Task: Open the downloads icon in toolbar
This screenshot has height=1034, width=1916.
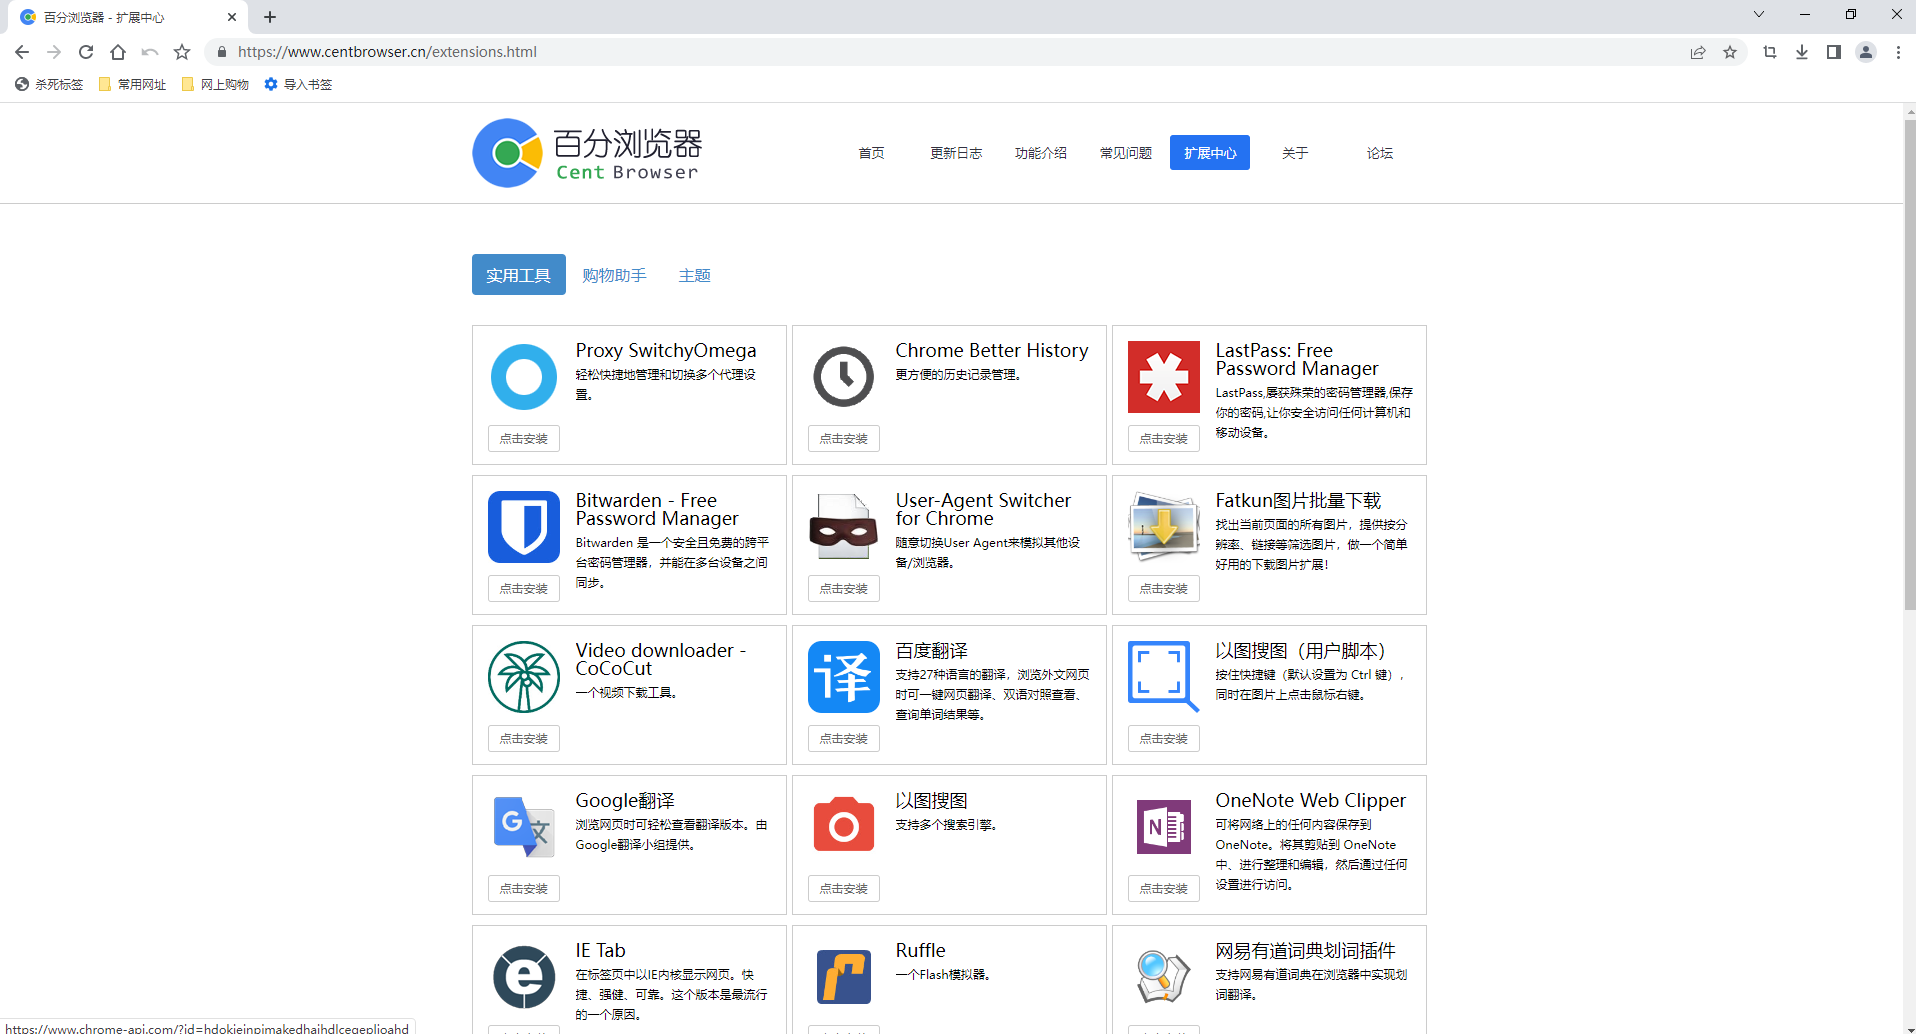Action: (x=1801, y=52)
